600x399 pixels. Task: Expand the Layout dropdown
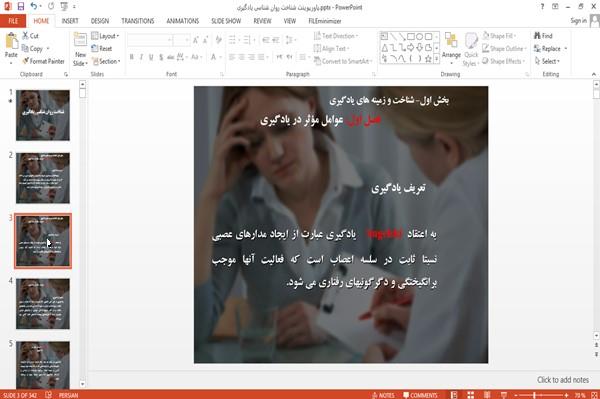pyautogui.click(x=105, y=36)
